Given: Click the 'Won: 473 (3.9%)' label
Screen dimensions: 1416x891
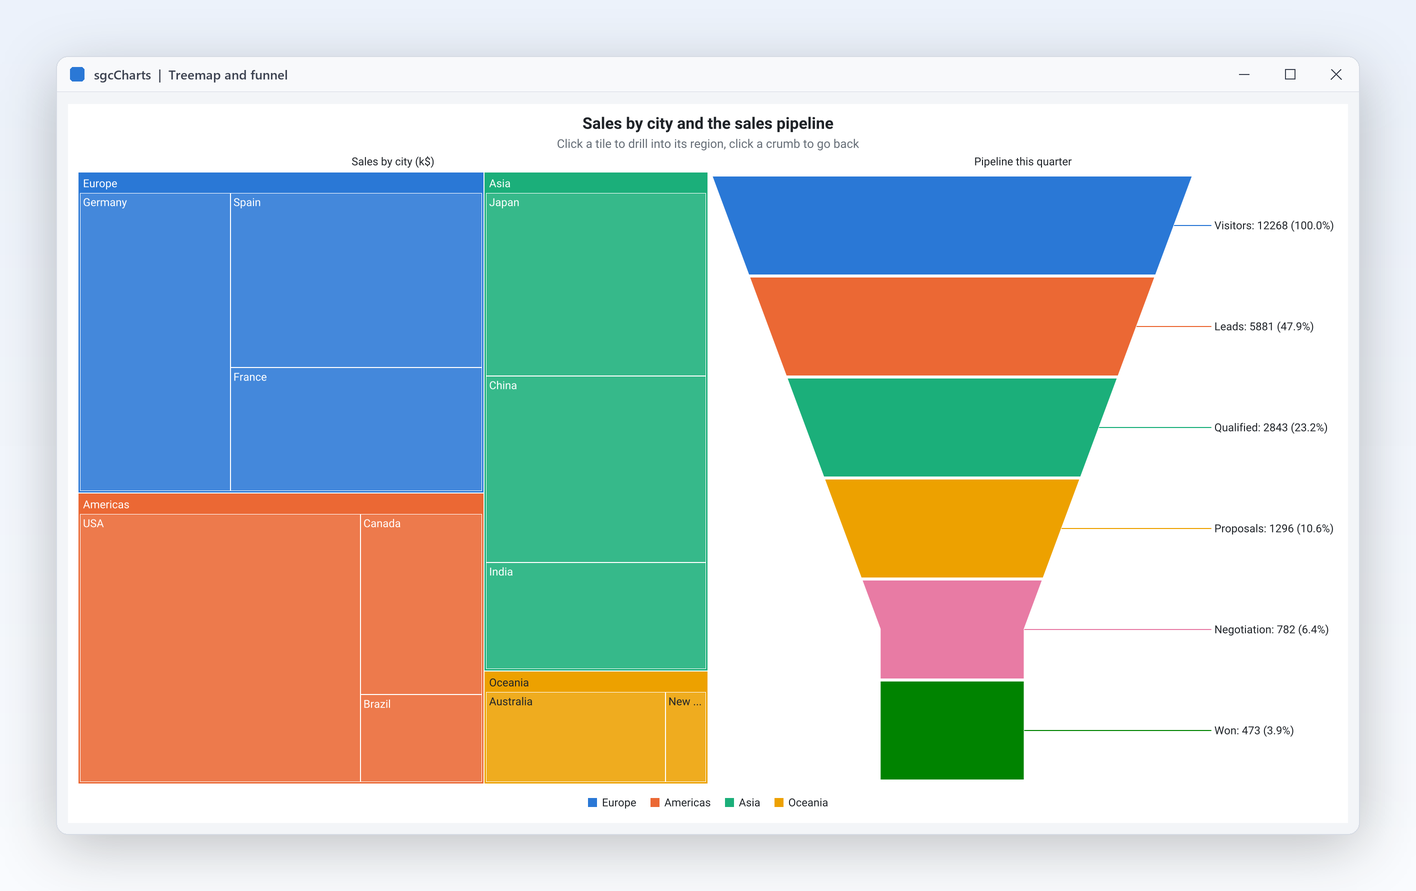Looking at the screenshot, I should [x=1253, y=731].
